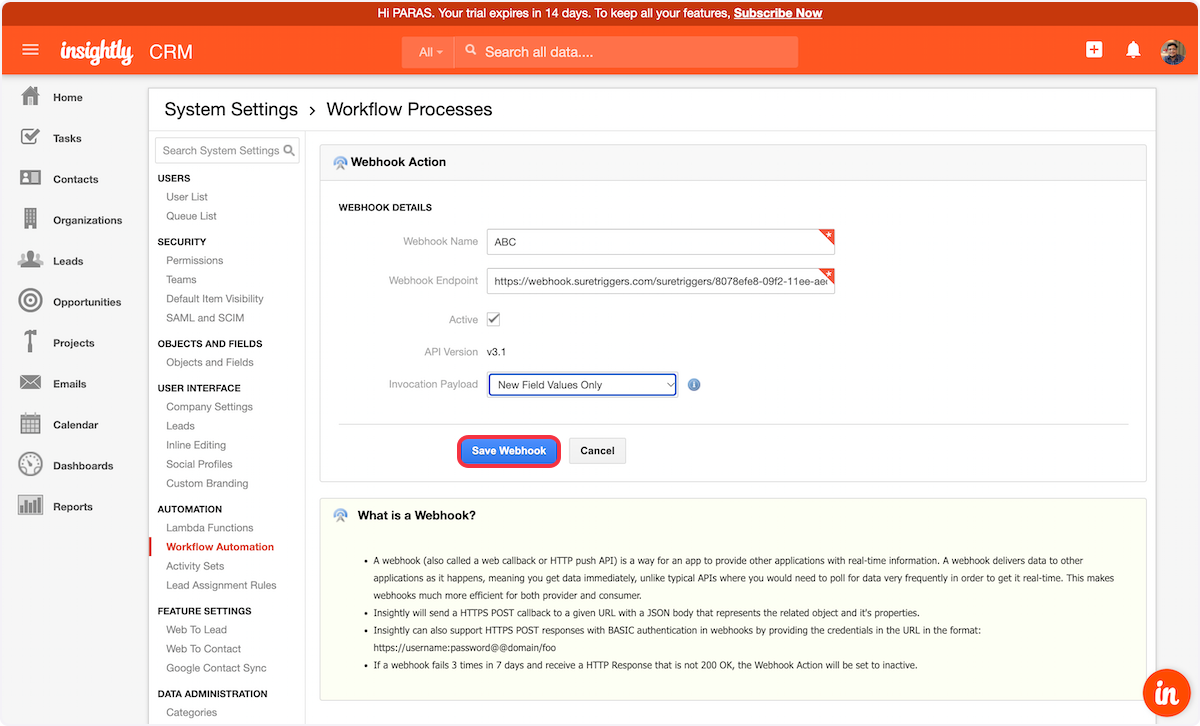This screenshot has width=1200, height=726.
Task: Click the Calendar icon in sidebar
Action: (31, 424)
